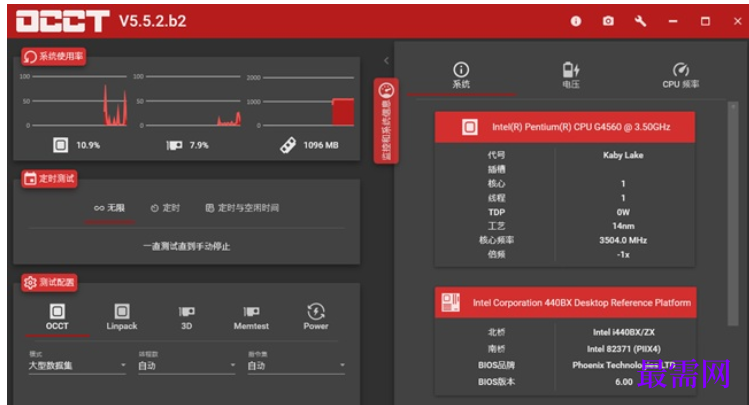The width and height of the screenshot is (749, 405).
Task: Maximize the OCCT window
Action: point(705,21)
